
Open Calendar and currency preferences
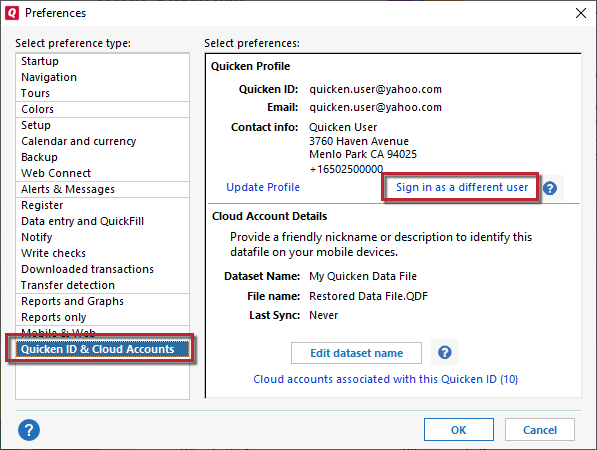click(102, 141)
